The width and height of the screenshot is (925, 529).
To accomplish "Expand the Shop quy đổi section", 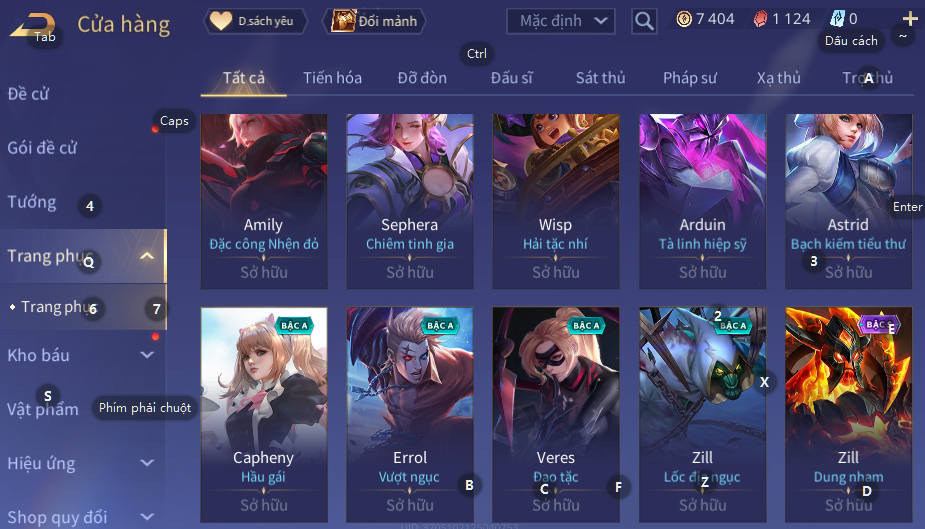I will pyautogui.click(x=147, y=517).
